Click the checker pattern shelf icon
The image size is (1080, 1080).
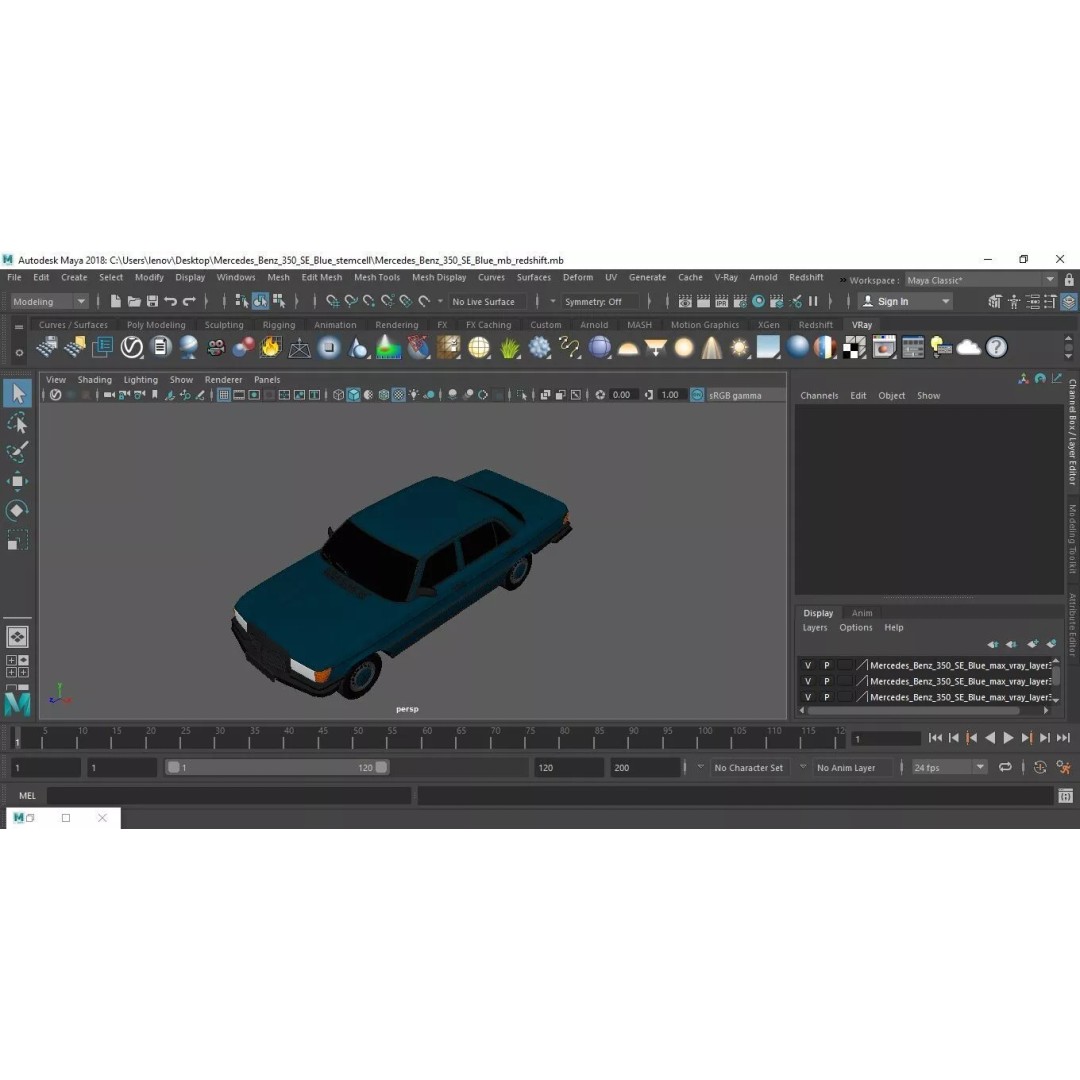pos(854,348)
